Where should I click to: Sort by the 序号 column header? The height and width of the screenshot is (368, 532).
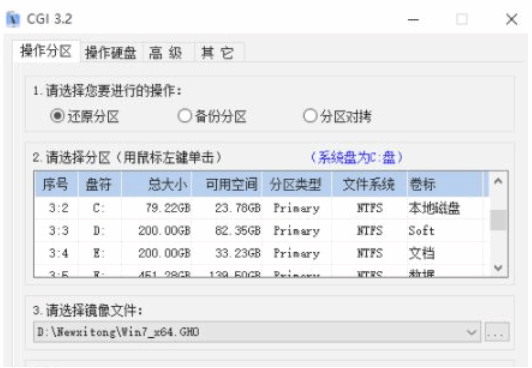pyautogui.click(x=56, y=185)
